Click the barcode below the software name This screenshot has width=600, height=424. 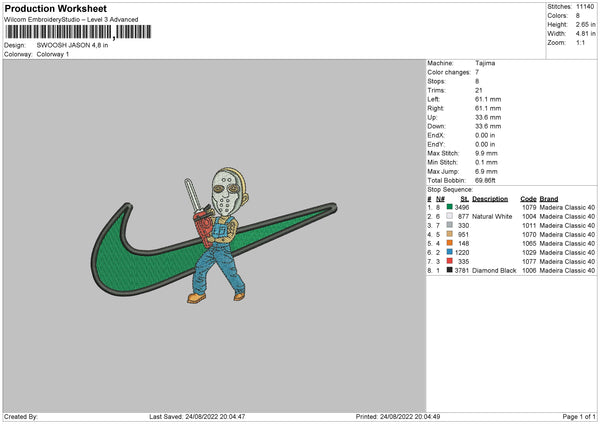click(x=59, y=32)
